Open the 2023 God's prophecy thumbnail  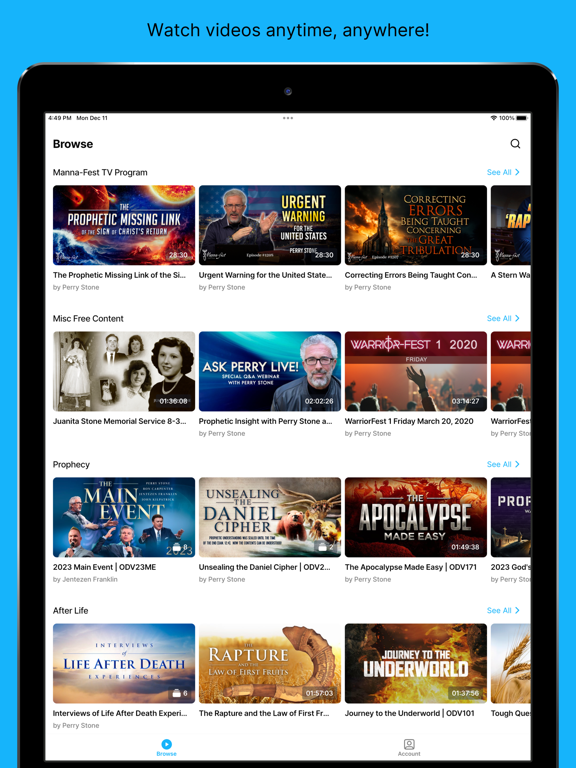click(510, 517)
